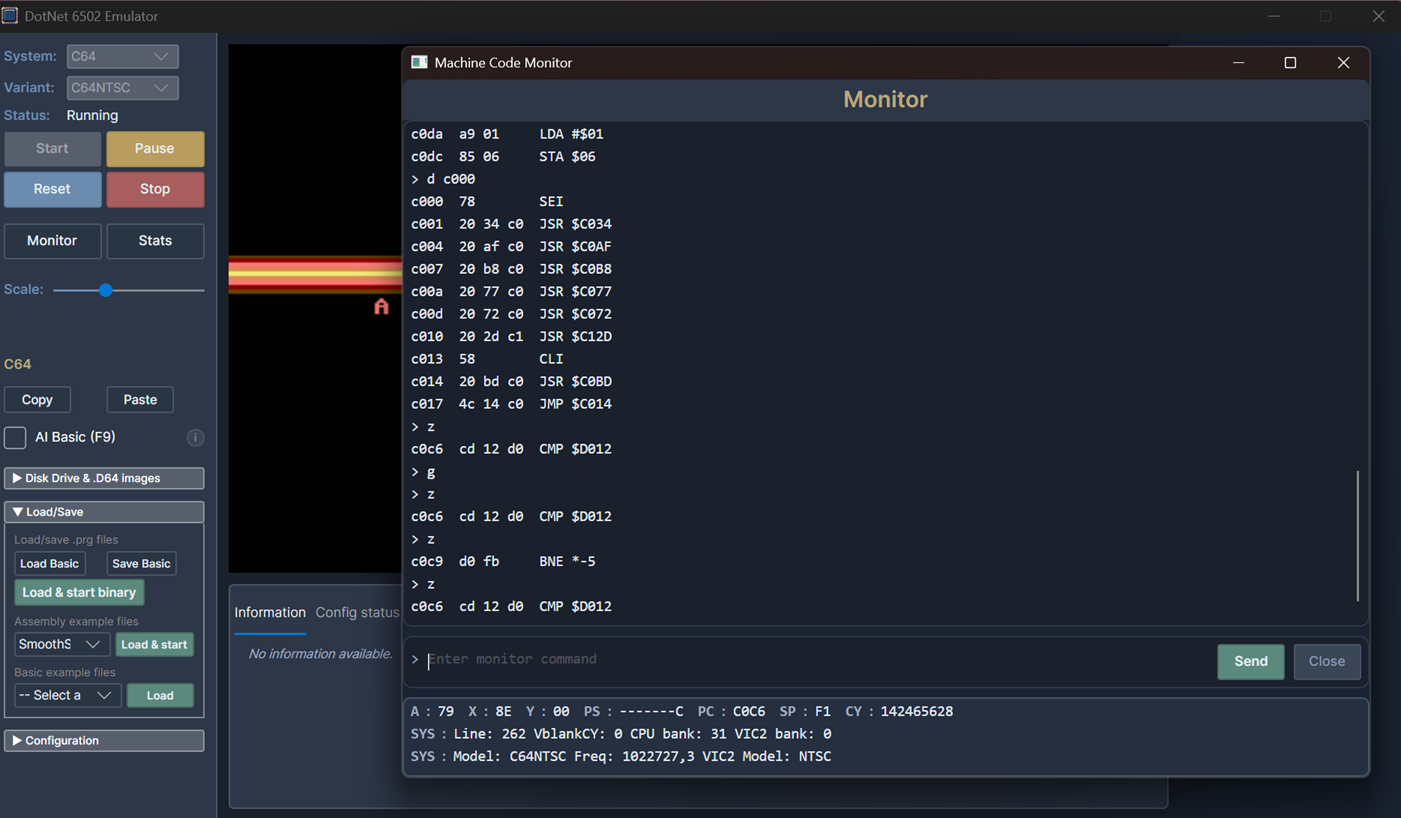Click the Load Basic button
The height and width of the screenshot is (818, 1401).
click(x=50, y=563)
